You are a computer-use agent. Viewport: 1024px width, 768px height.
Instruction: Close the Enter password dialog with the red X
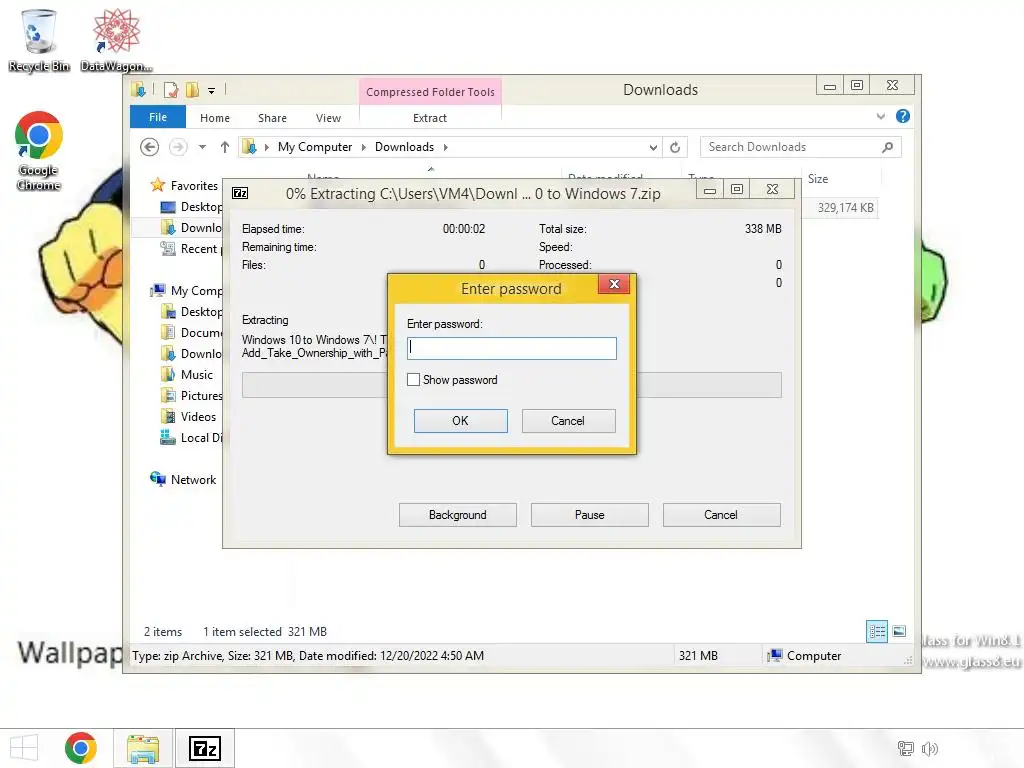coord(614,284)
